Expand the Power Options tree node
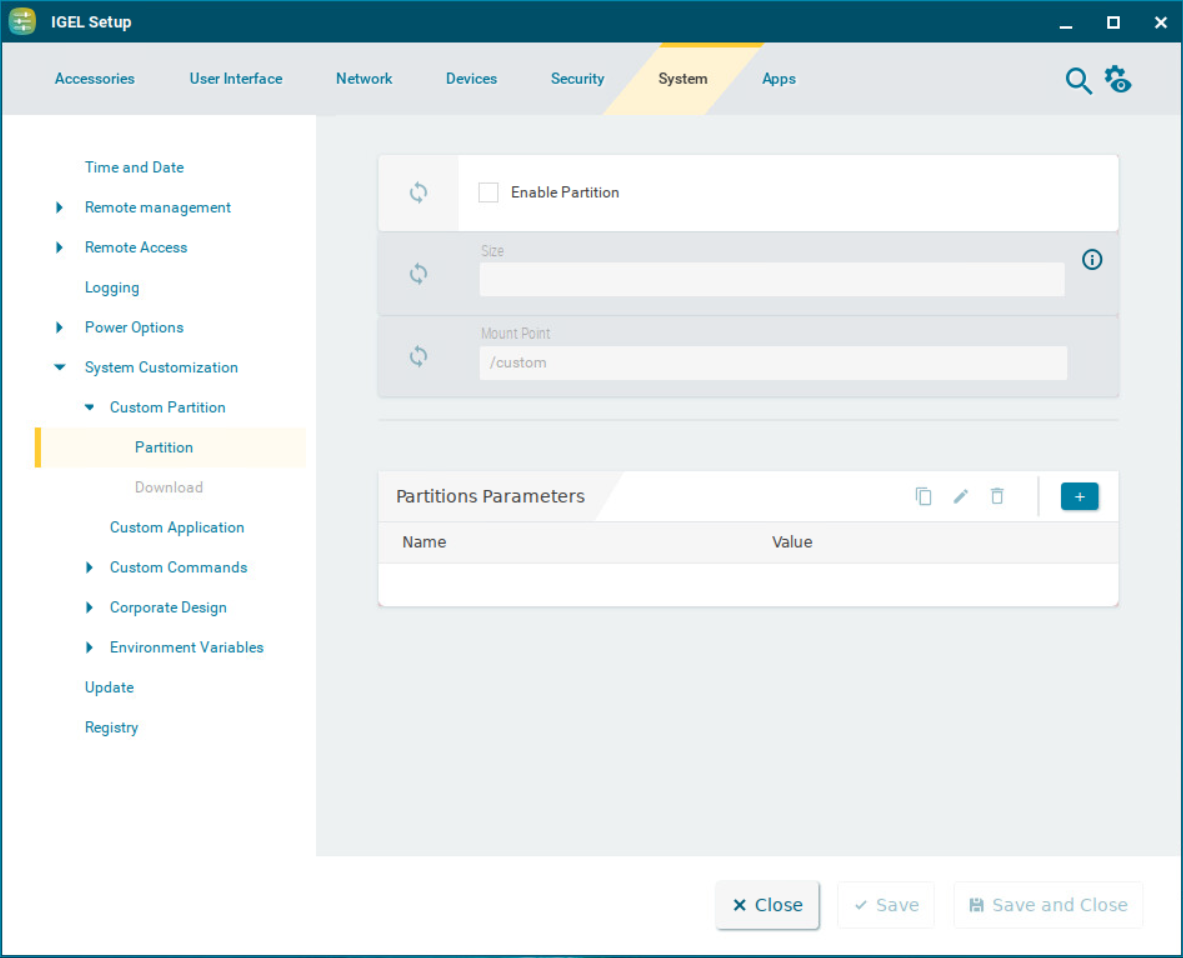The image size is (1183, 958). [x=60, y=328]
